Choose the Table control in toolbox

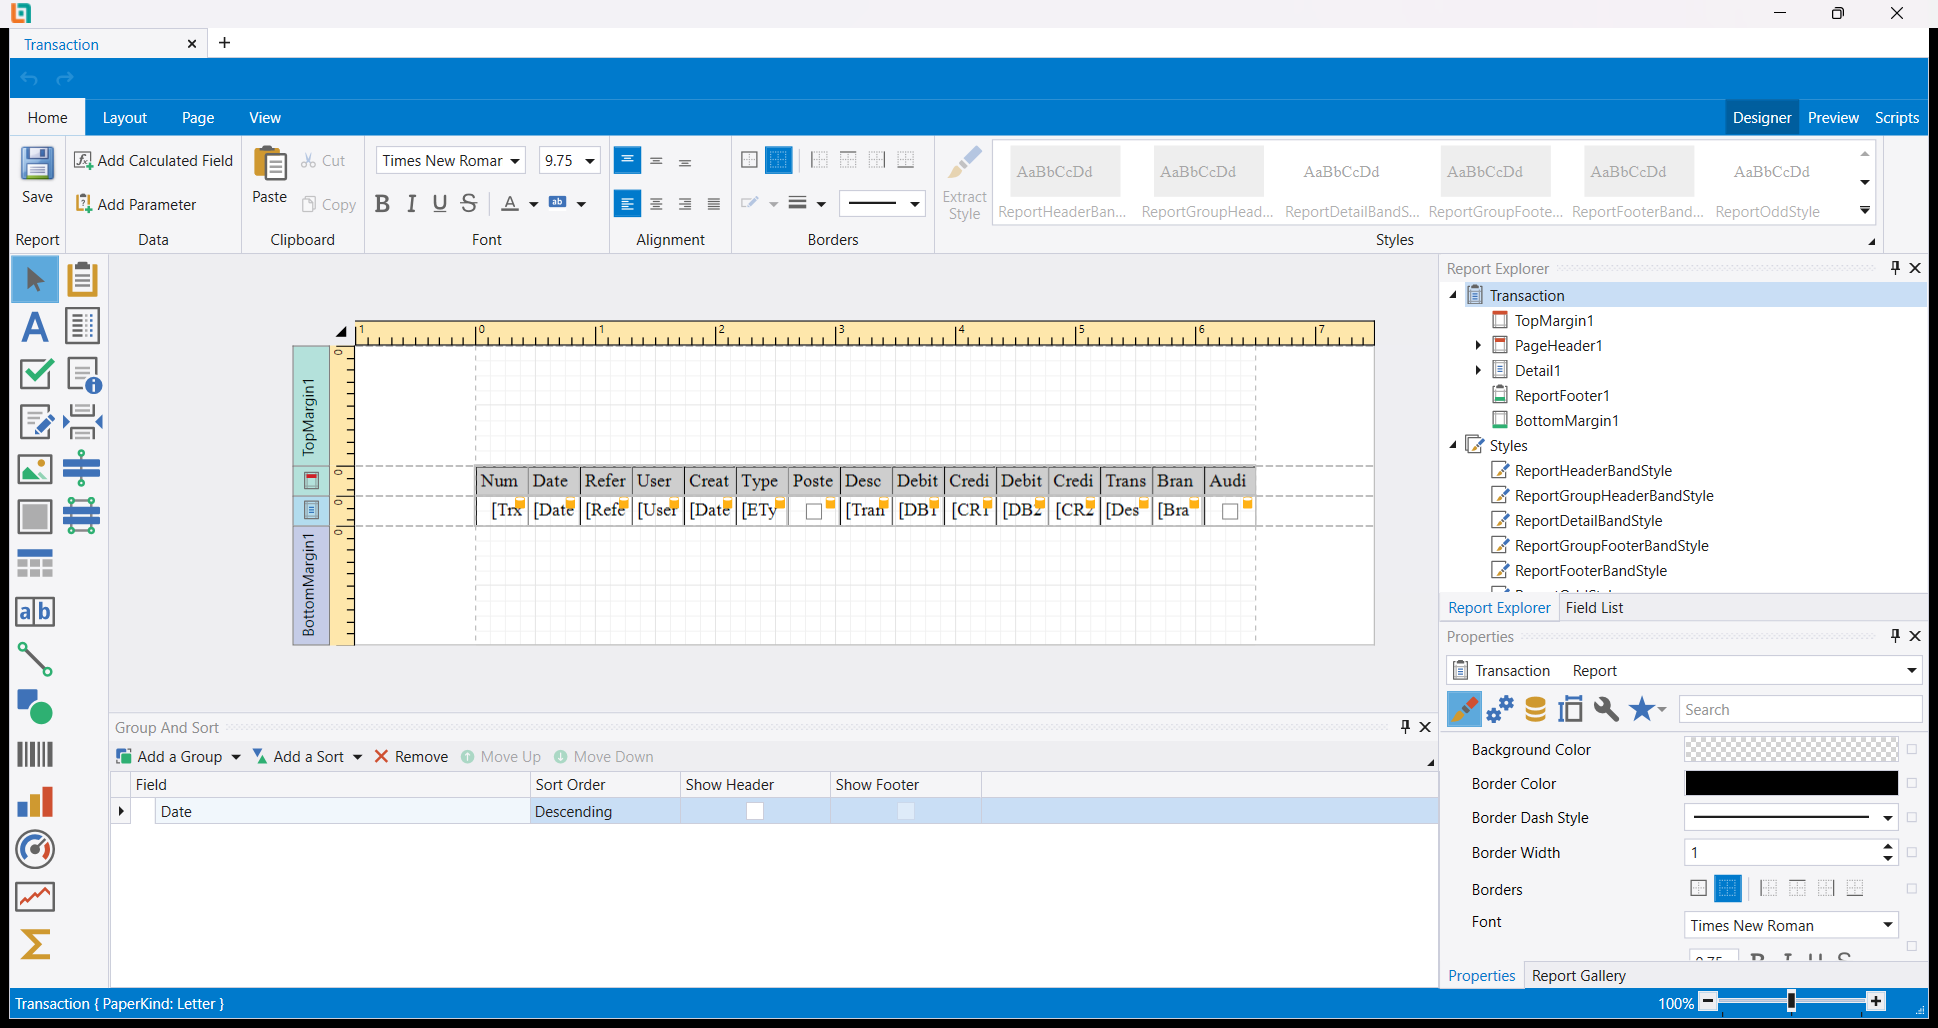35,564
